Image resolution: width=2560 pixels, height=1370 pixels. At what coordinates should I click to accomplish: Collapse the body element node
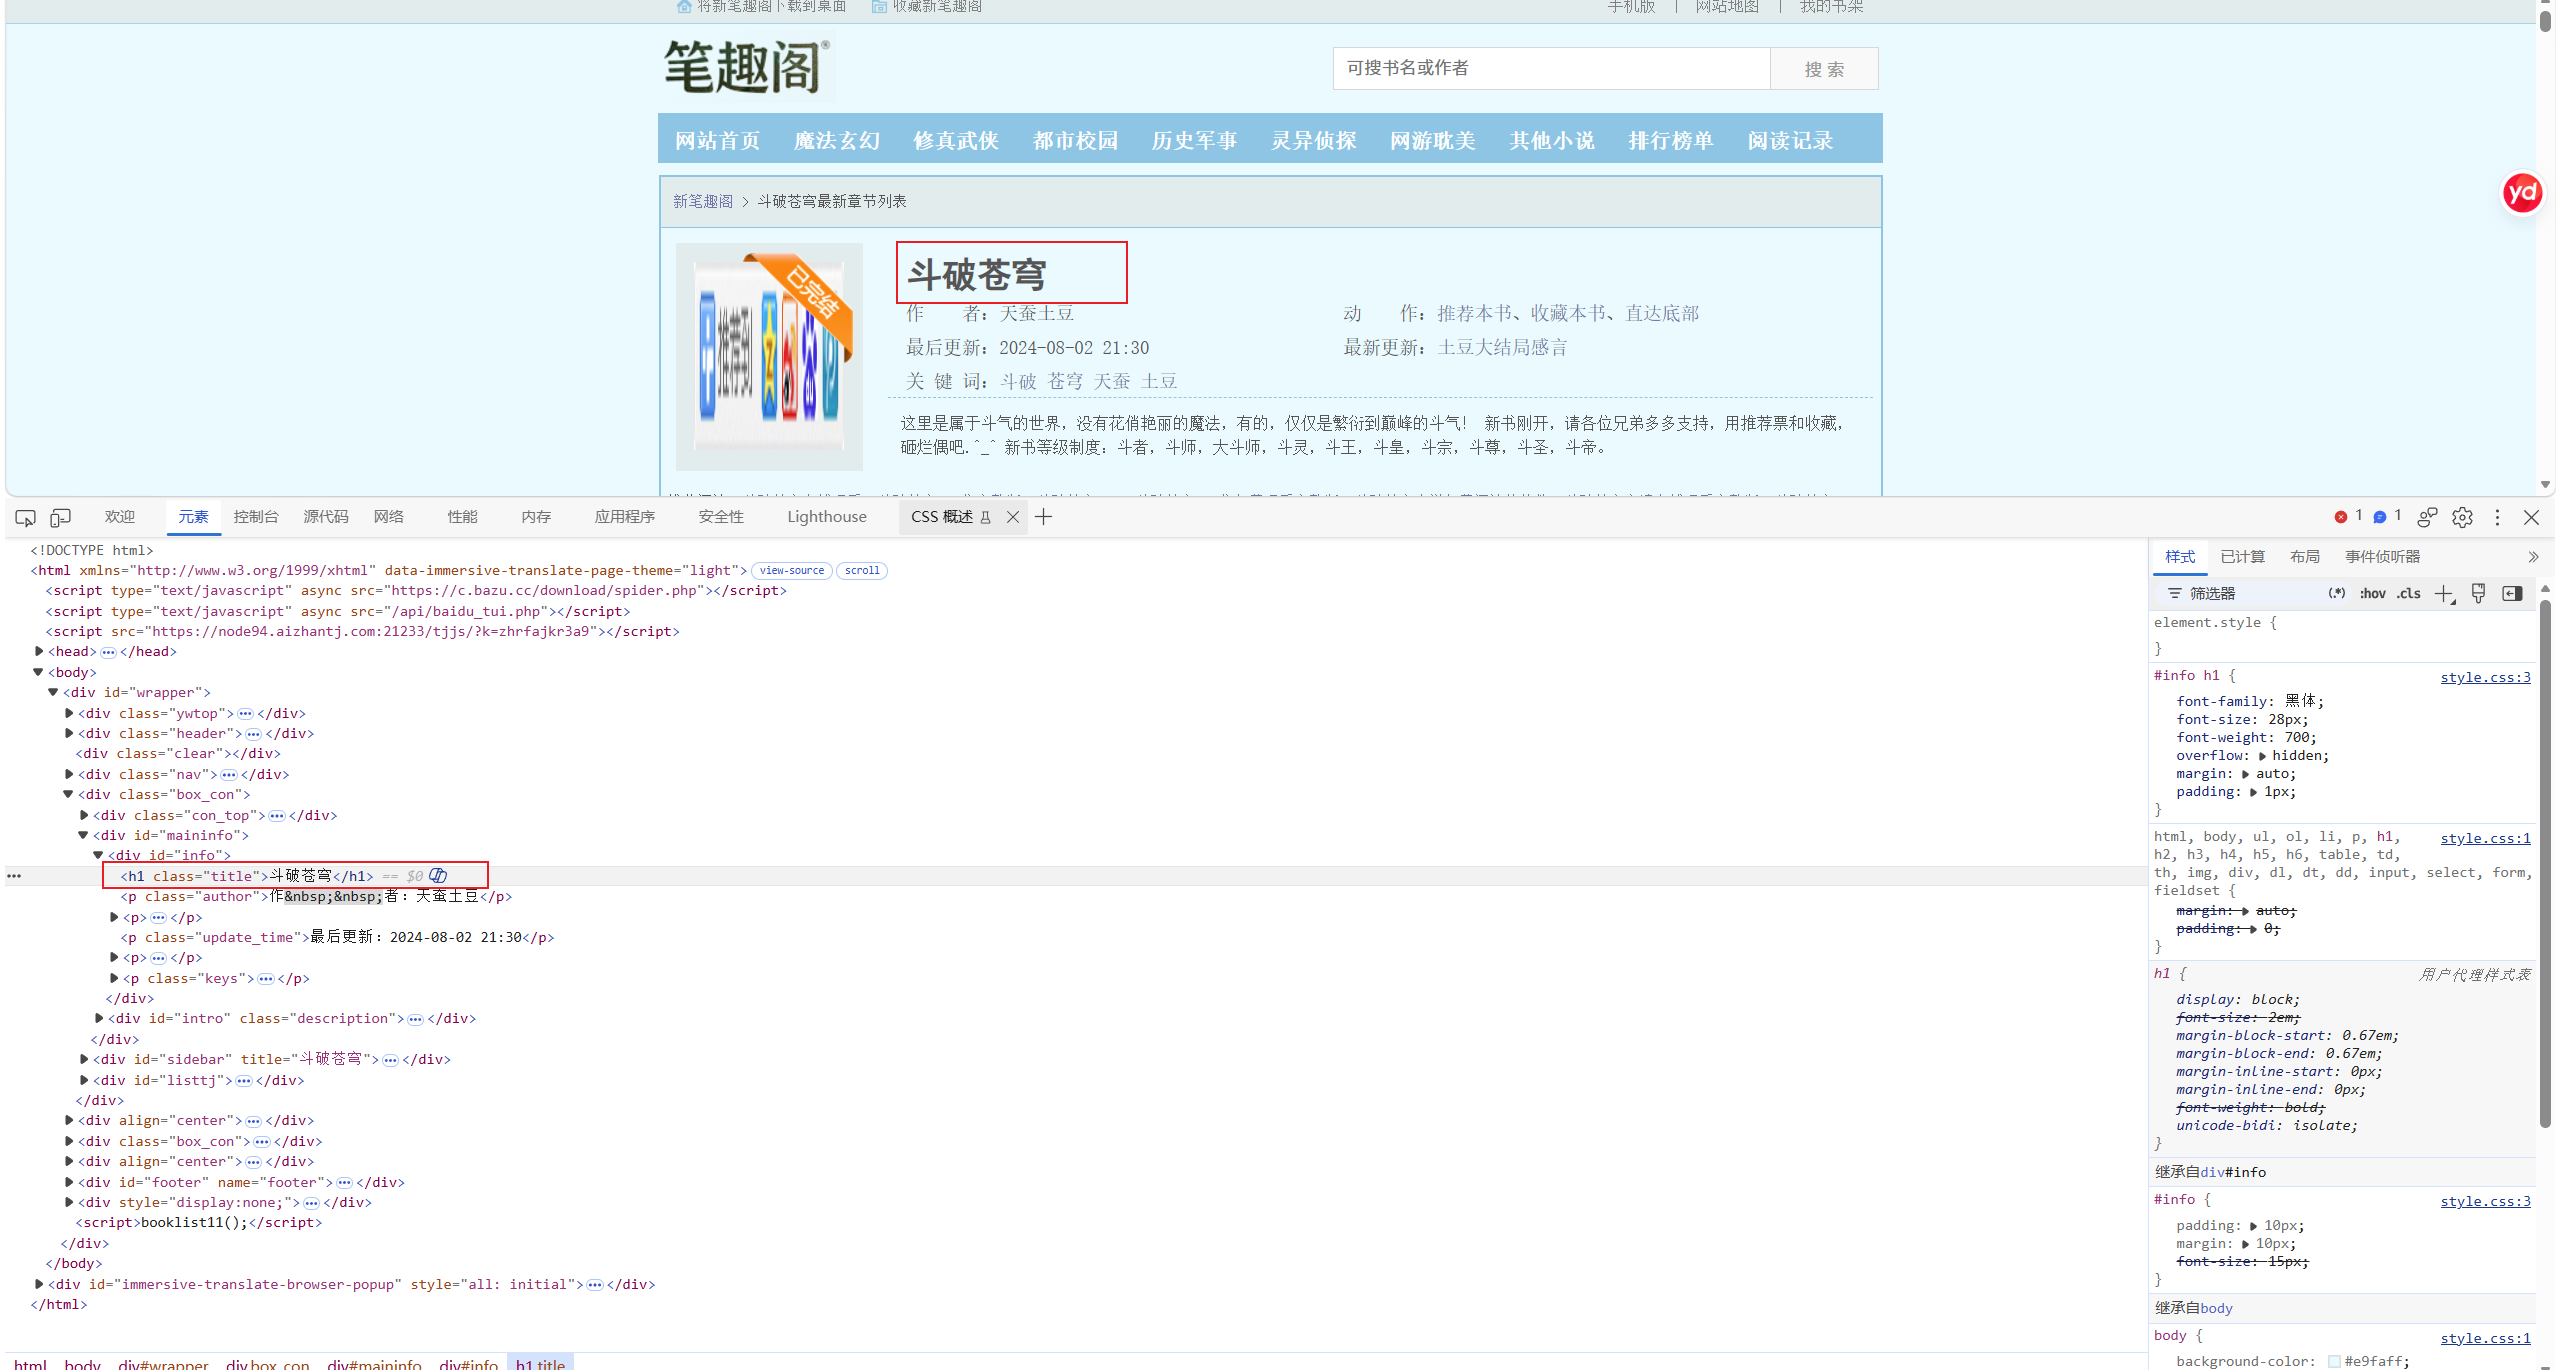39,672
